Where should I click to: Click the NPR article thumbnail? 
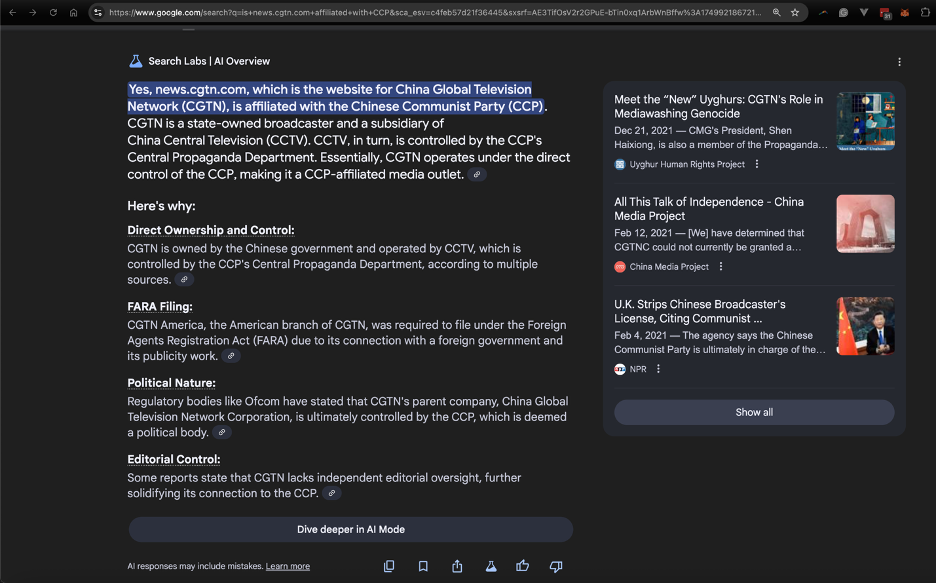[866, 326]
